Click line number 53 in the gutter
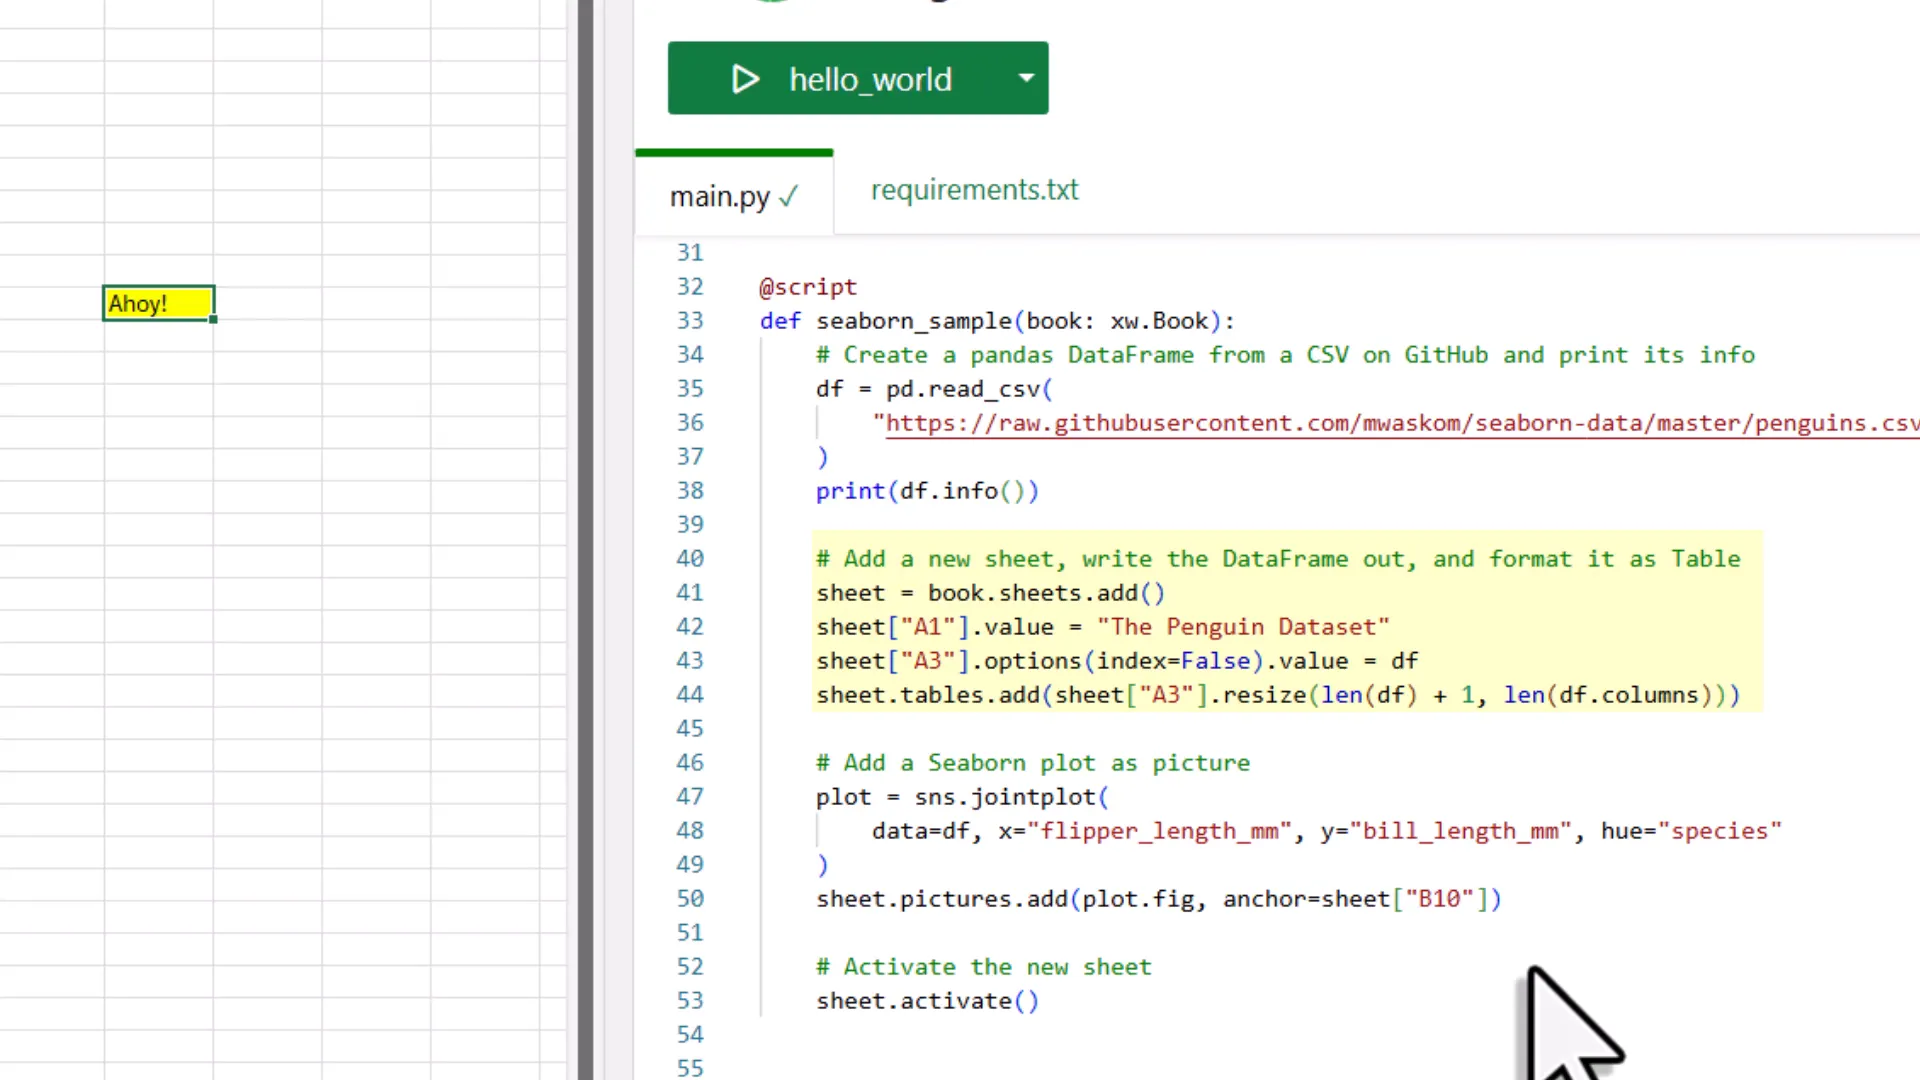 (x=690, y=1001)
